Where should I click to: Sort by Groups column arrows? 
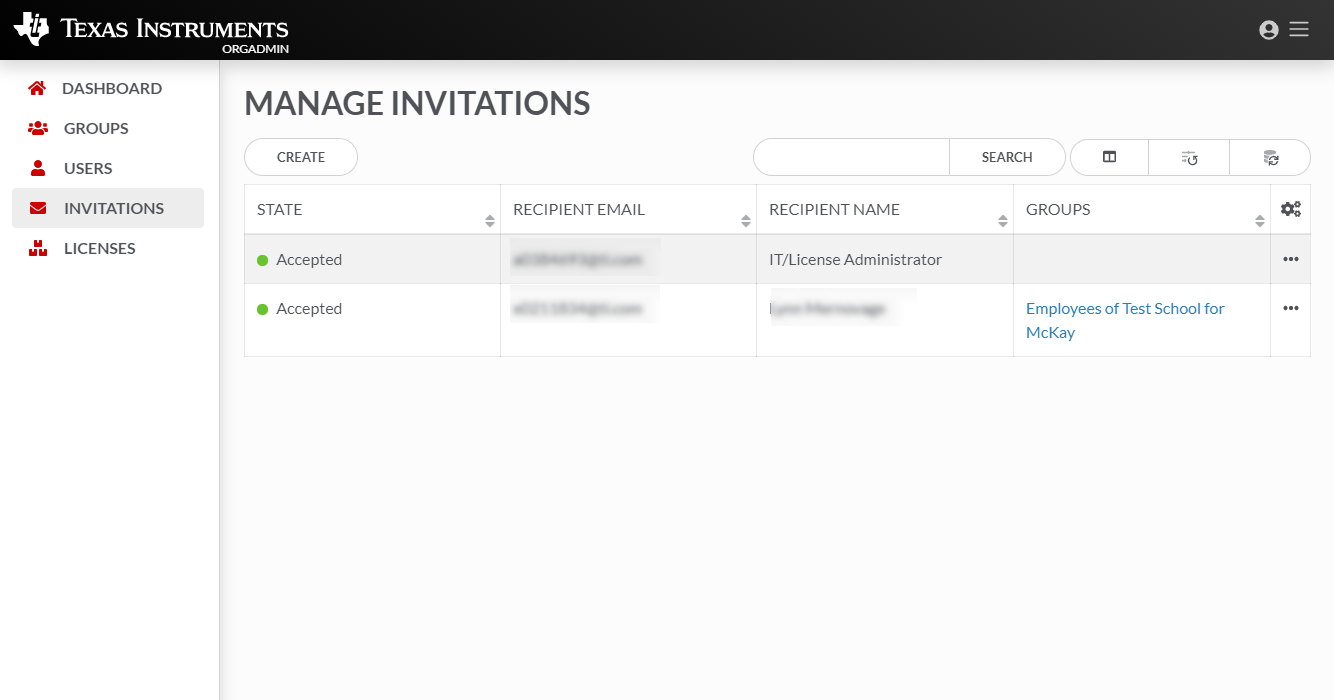1260,221
